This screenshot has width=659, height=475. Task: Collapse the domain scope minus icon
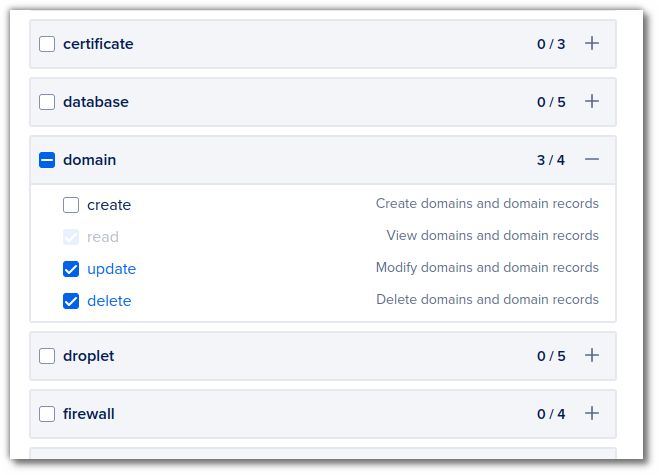click(x=592, y=159)
